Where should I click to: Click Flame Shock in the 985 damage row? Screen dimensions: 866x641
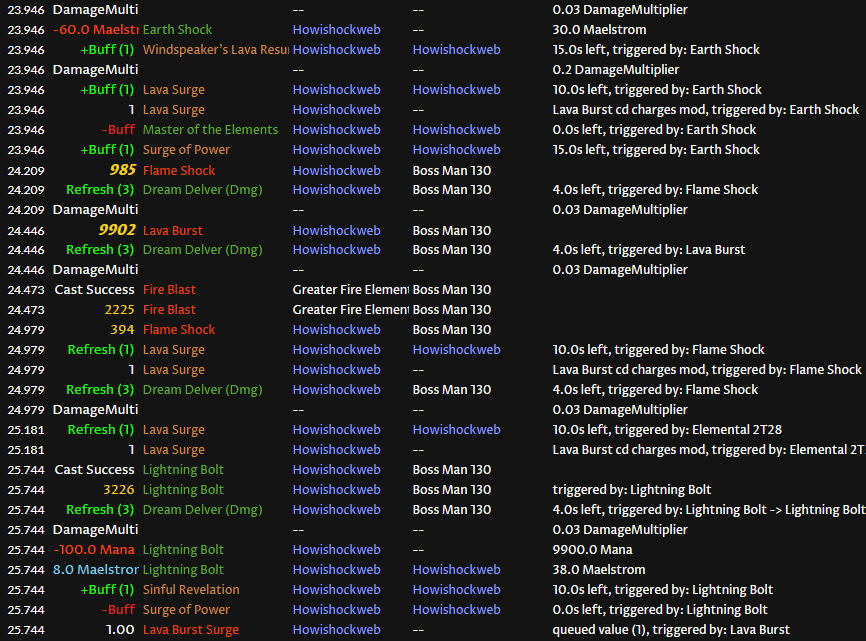pyautogui.click(x=179, y=171)
